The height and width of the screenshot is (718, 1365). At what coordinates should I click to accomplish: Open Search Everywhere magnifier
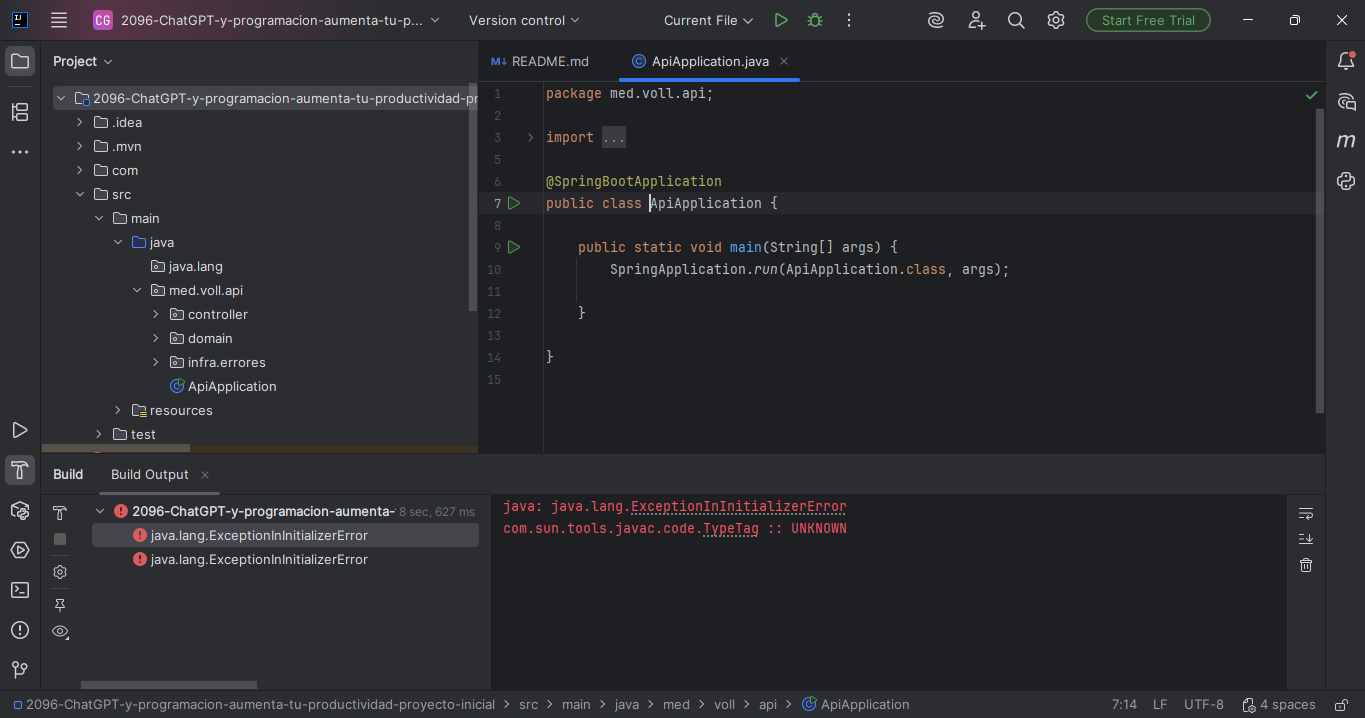tap(1016, 20)
